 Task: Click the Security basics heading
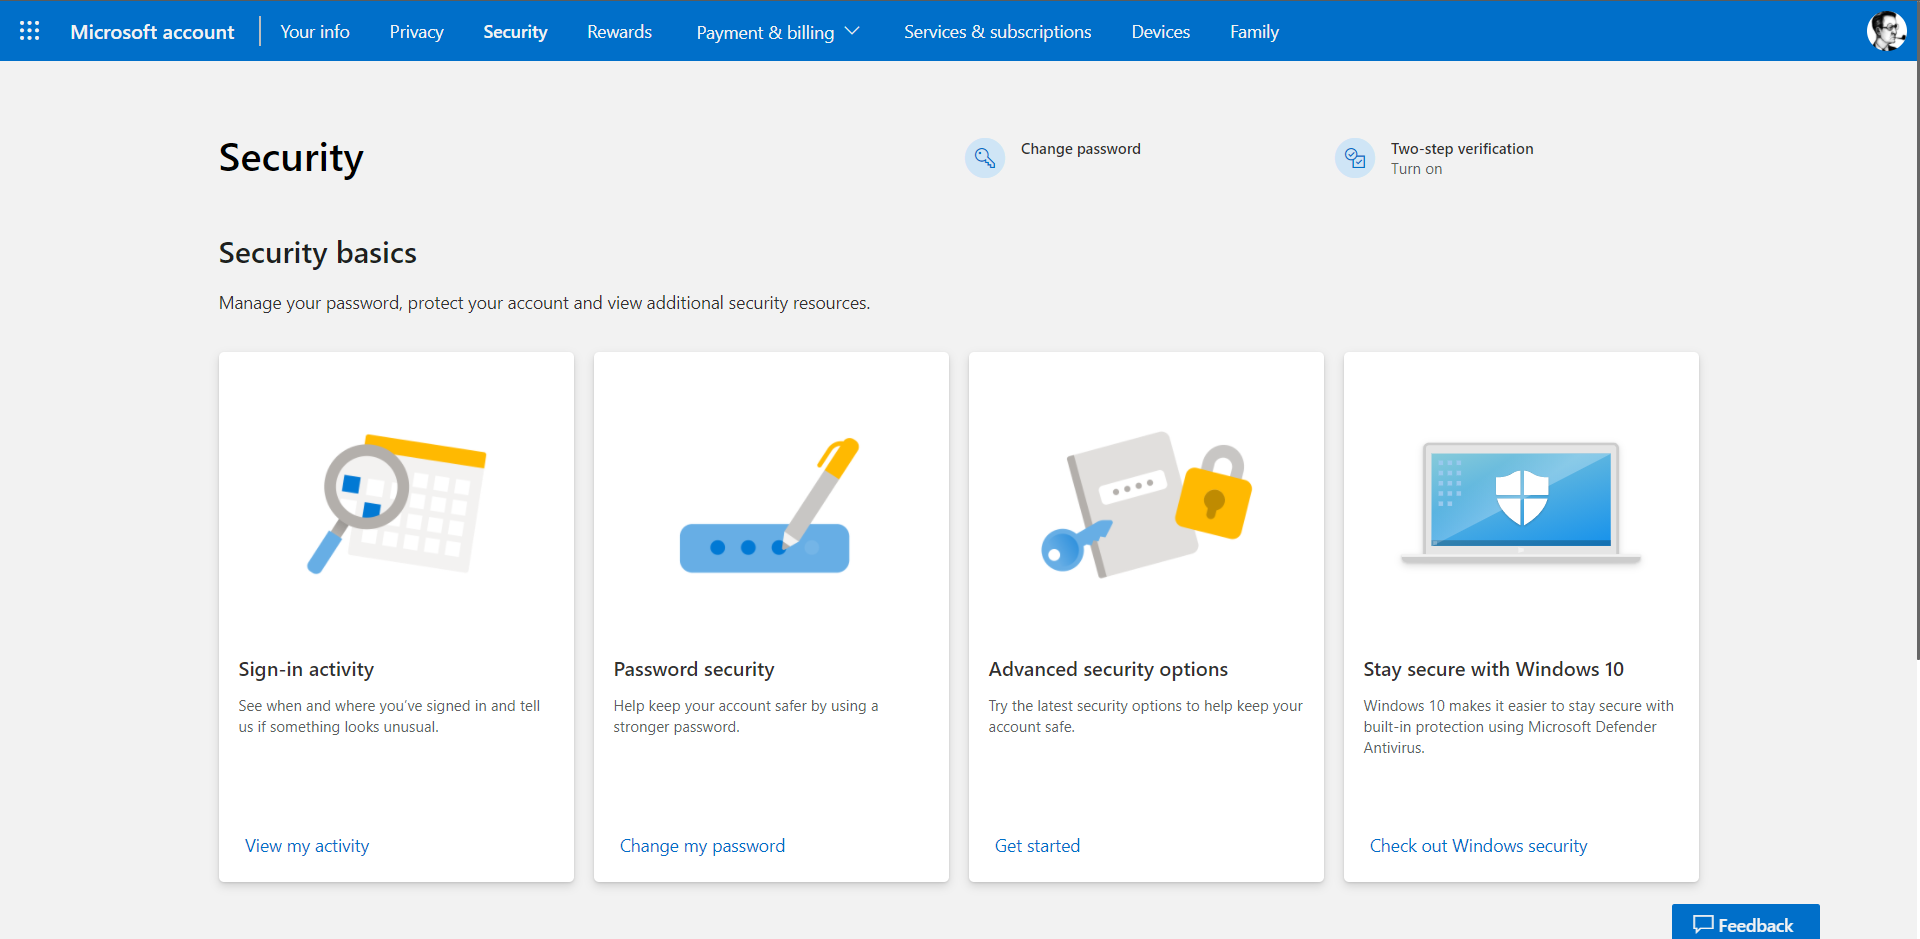point(318,253)
